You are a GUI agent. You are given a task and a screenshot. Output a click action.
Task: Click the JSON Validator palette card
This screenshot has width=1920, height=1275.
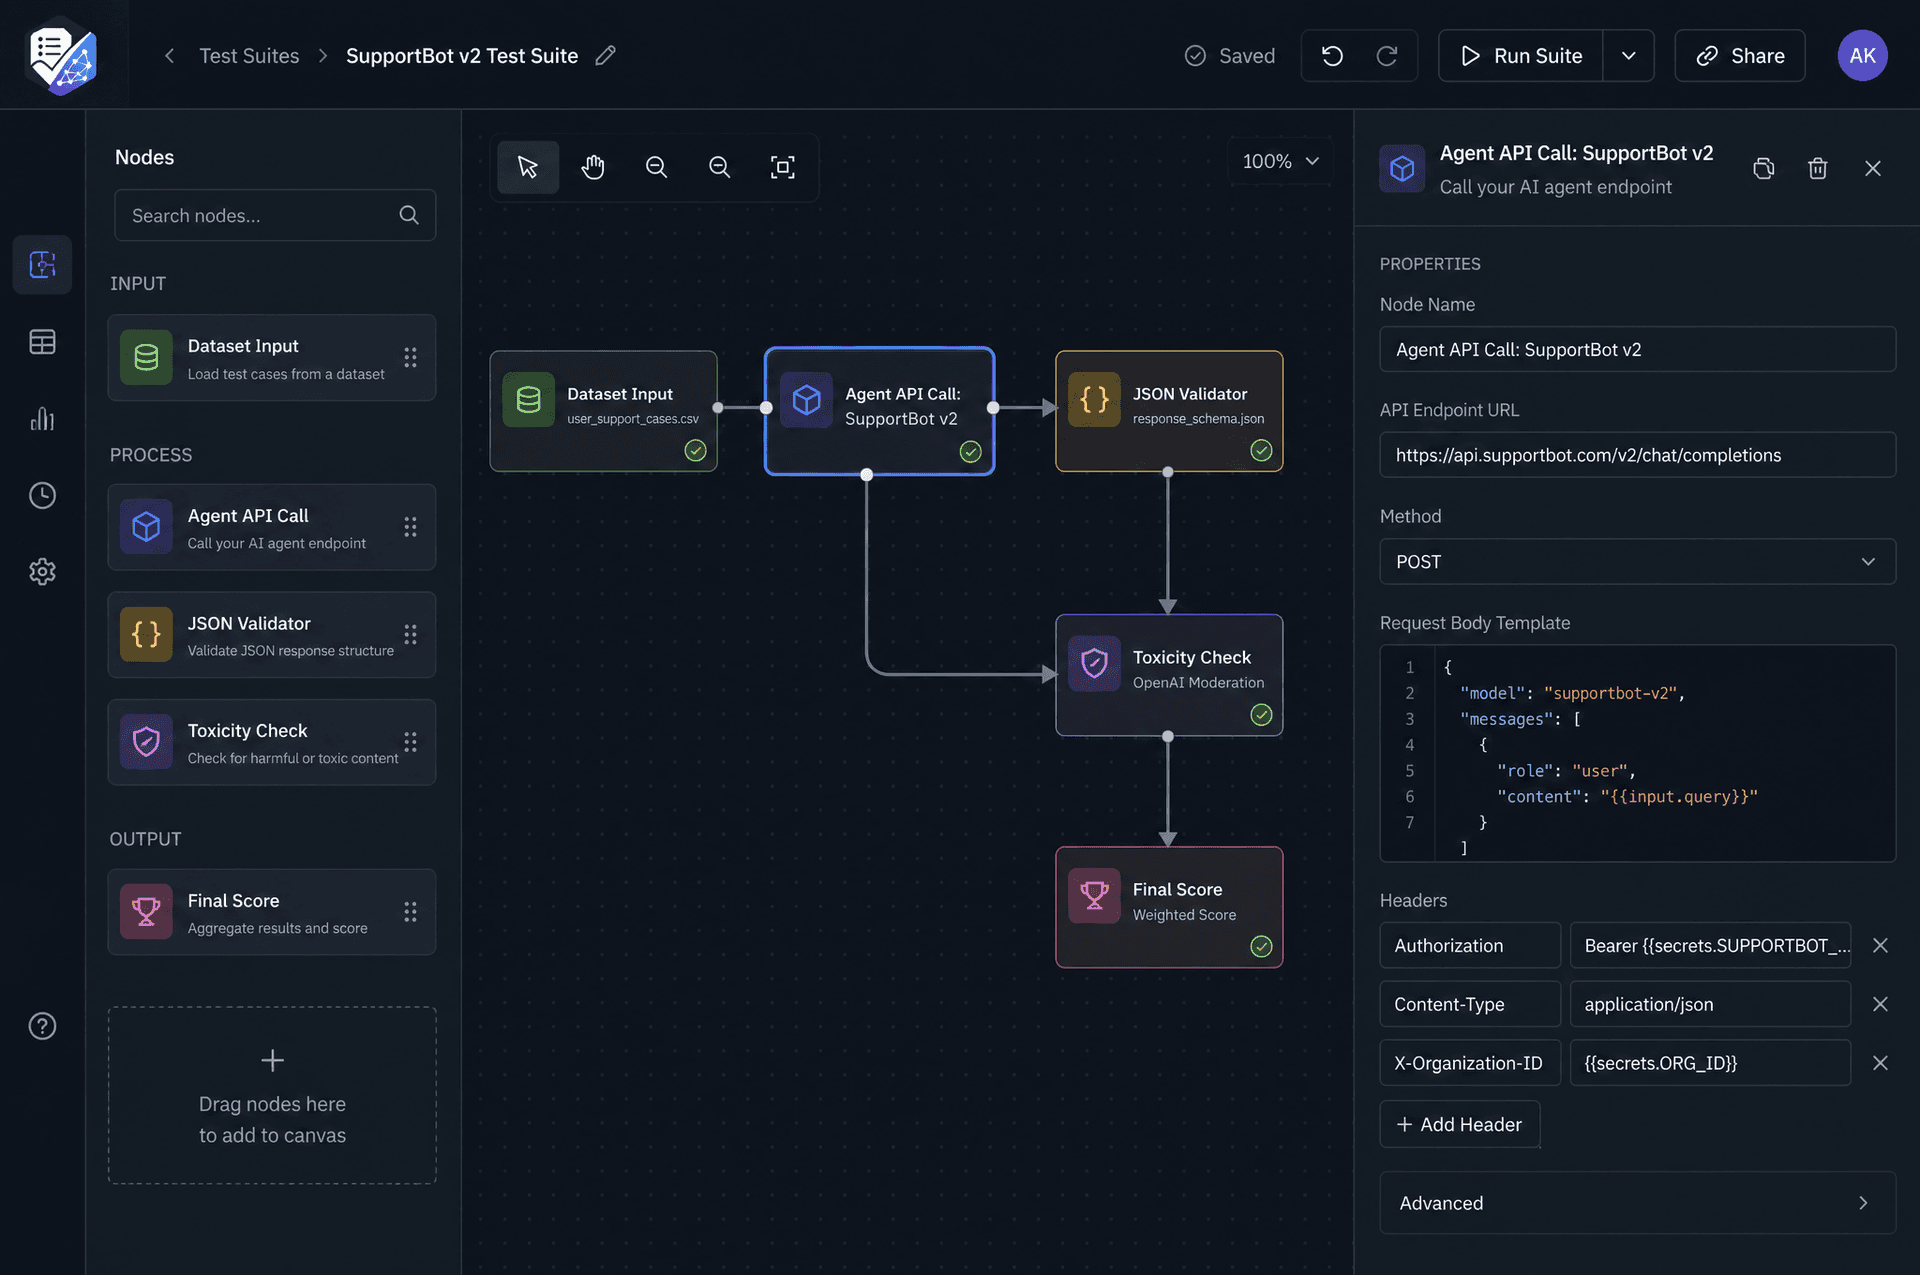(272, 635)
